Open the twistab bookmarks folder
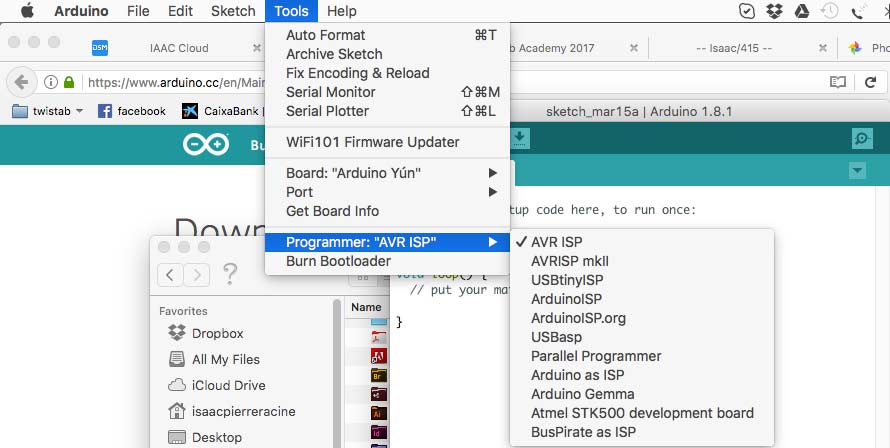 point(48,111)
